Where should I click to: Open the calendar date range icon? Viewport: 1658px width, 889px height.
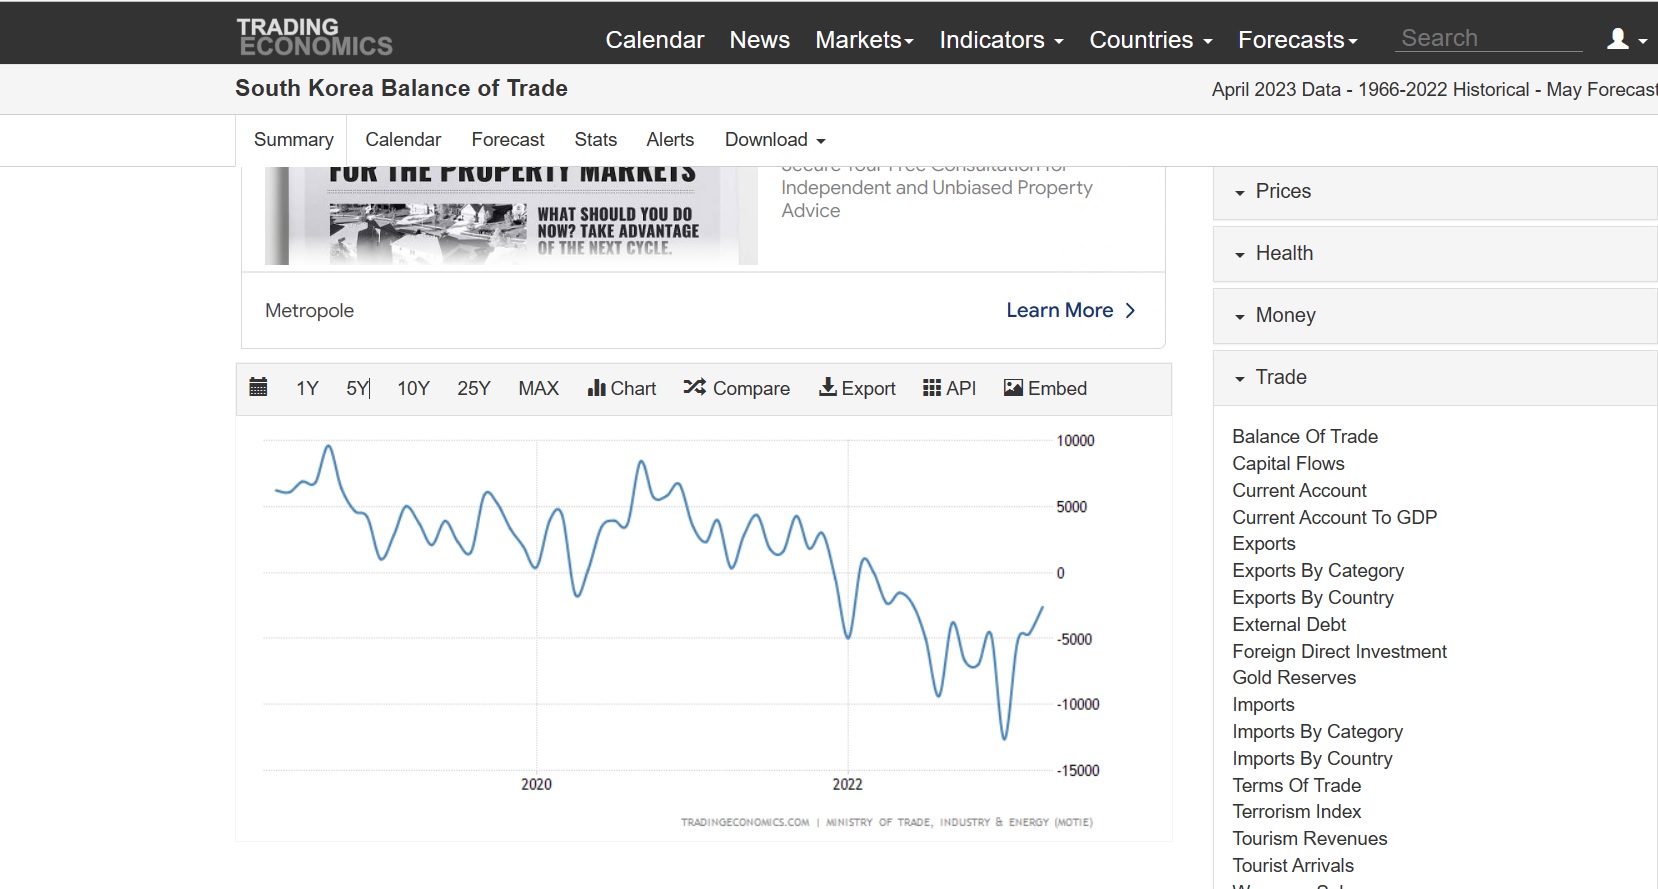pos(258,387)
